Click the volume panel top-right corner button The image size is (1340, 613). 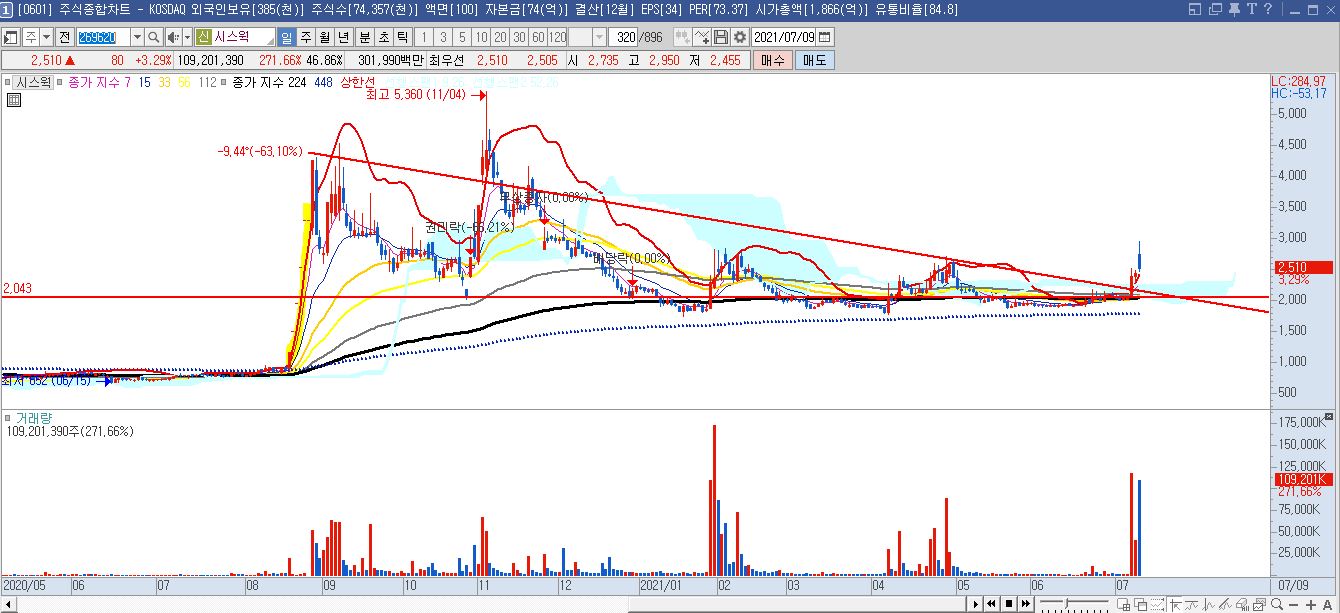point(1330,415)
